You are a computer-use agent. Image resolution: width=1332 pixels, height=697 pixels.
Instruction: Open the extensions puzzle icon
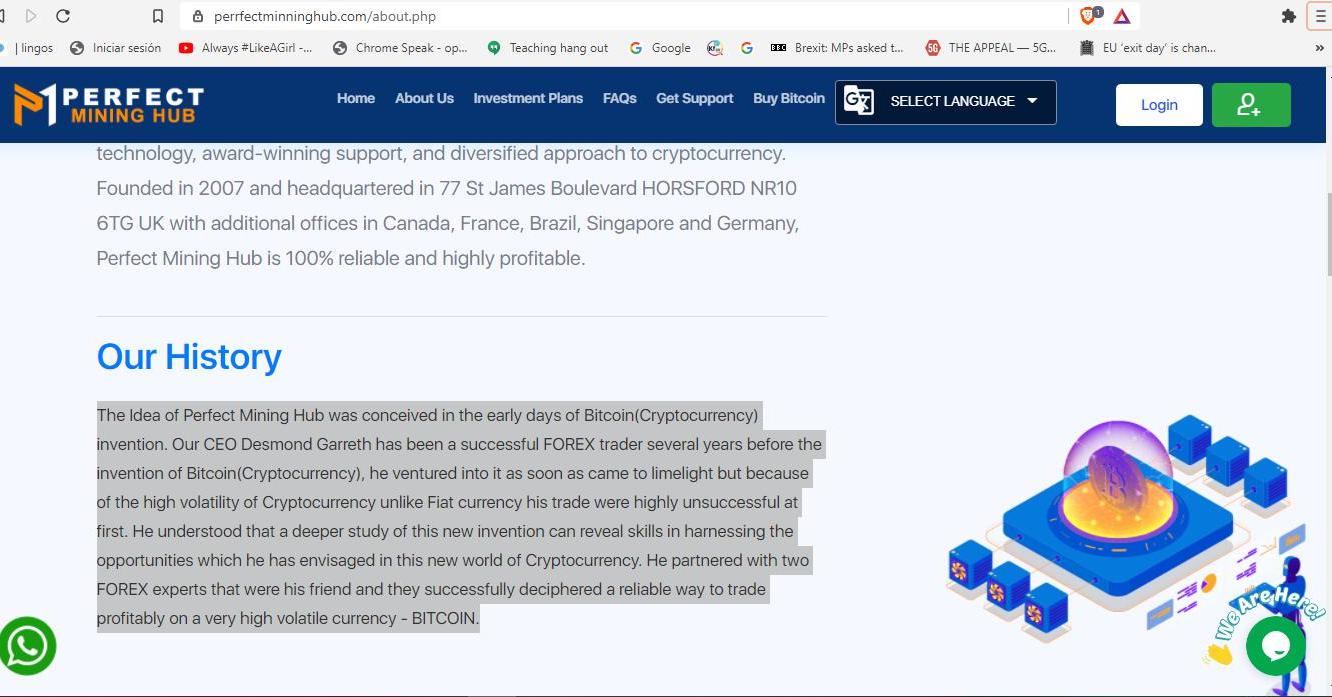(x=1288, y=16)
